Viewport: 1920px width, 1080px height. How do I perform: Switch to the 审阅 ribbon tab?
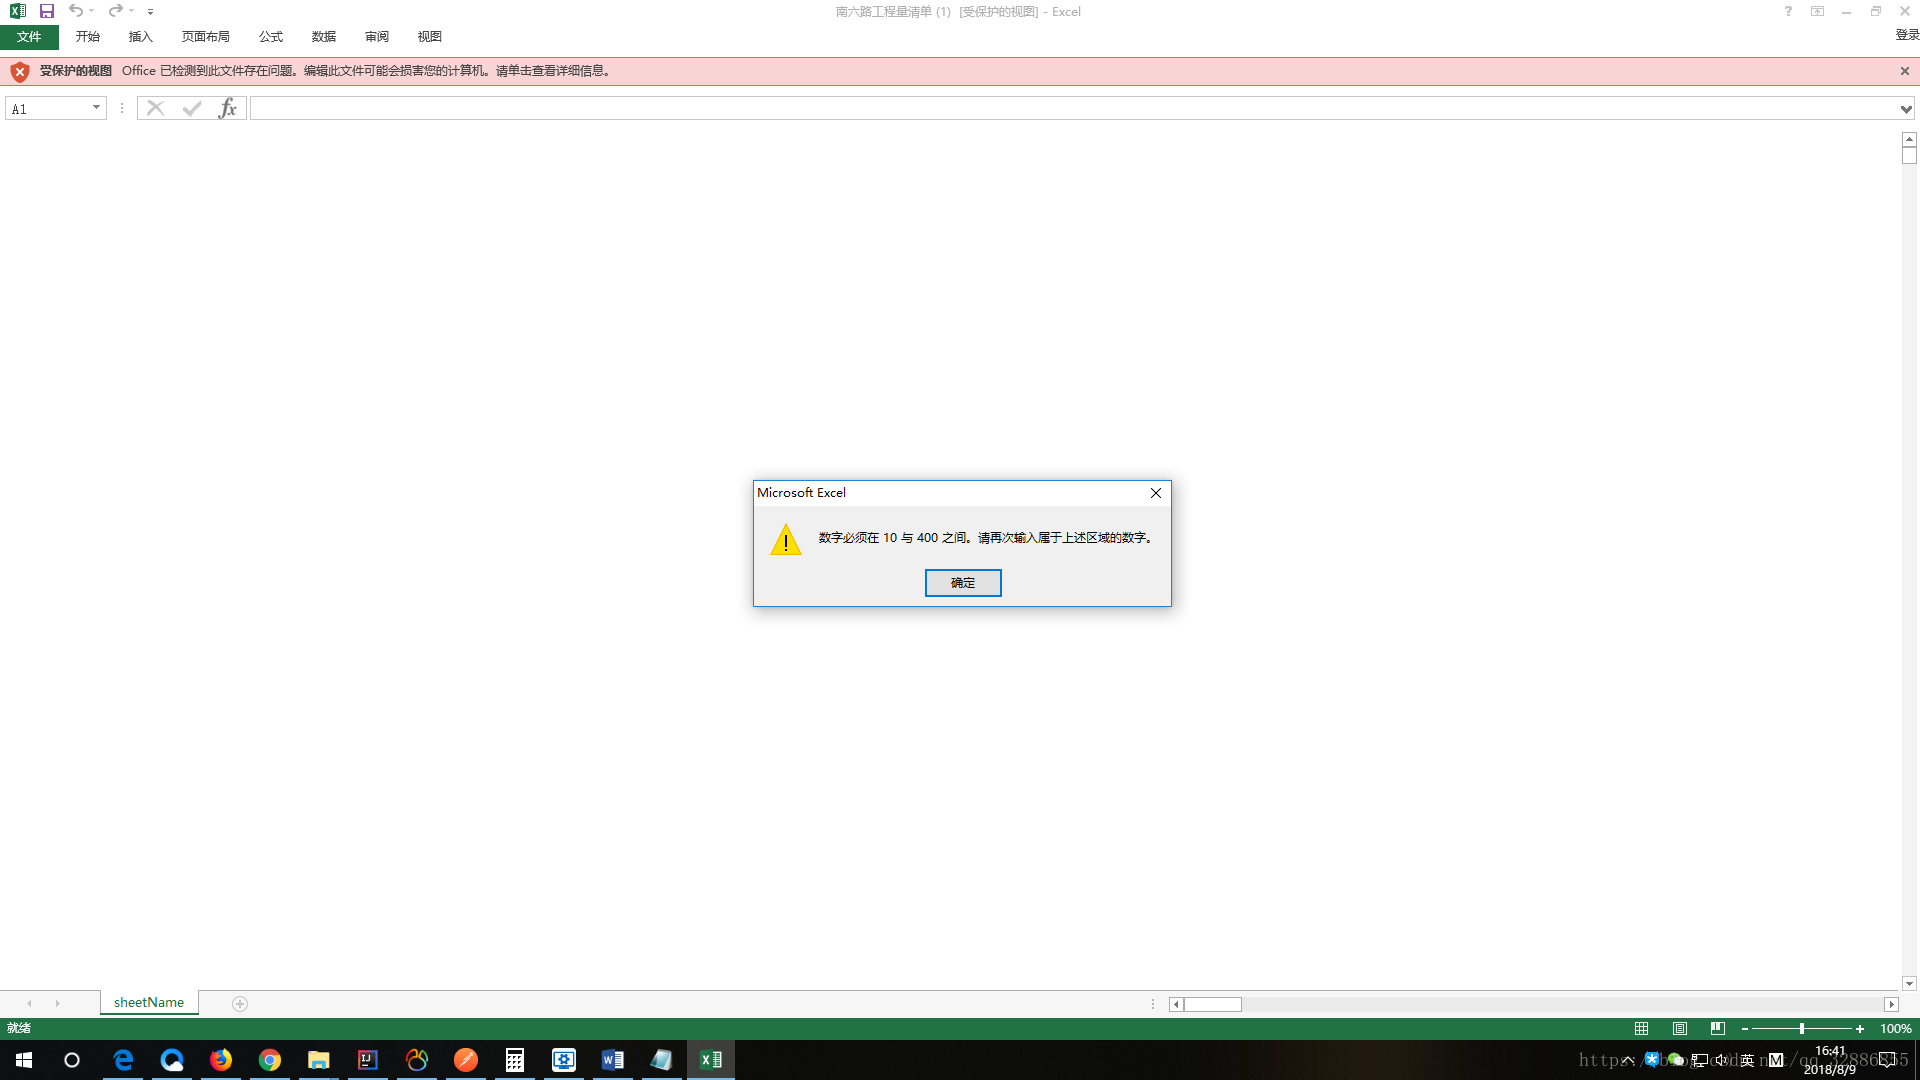click(377, 37)
